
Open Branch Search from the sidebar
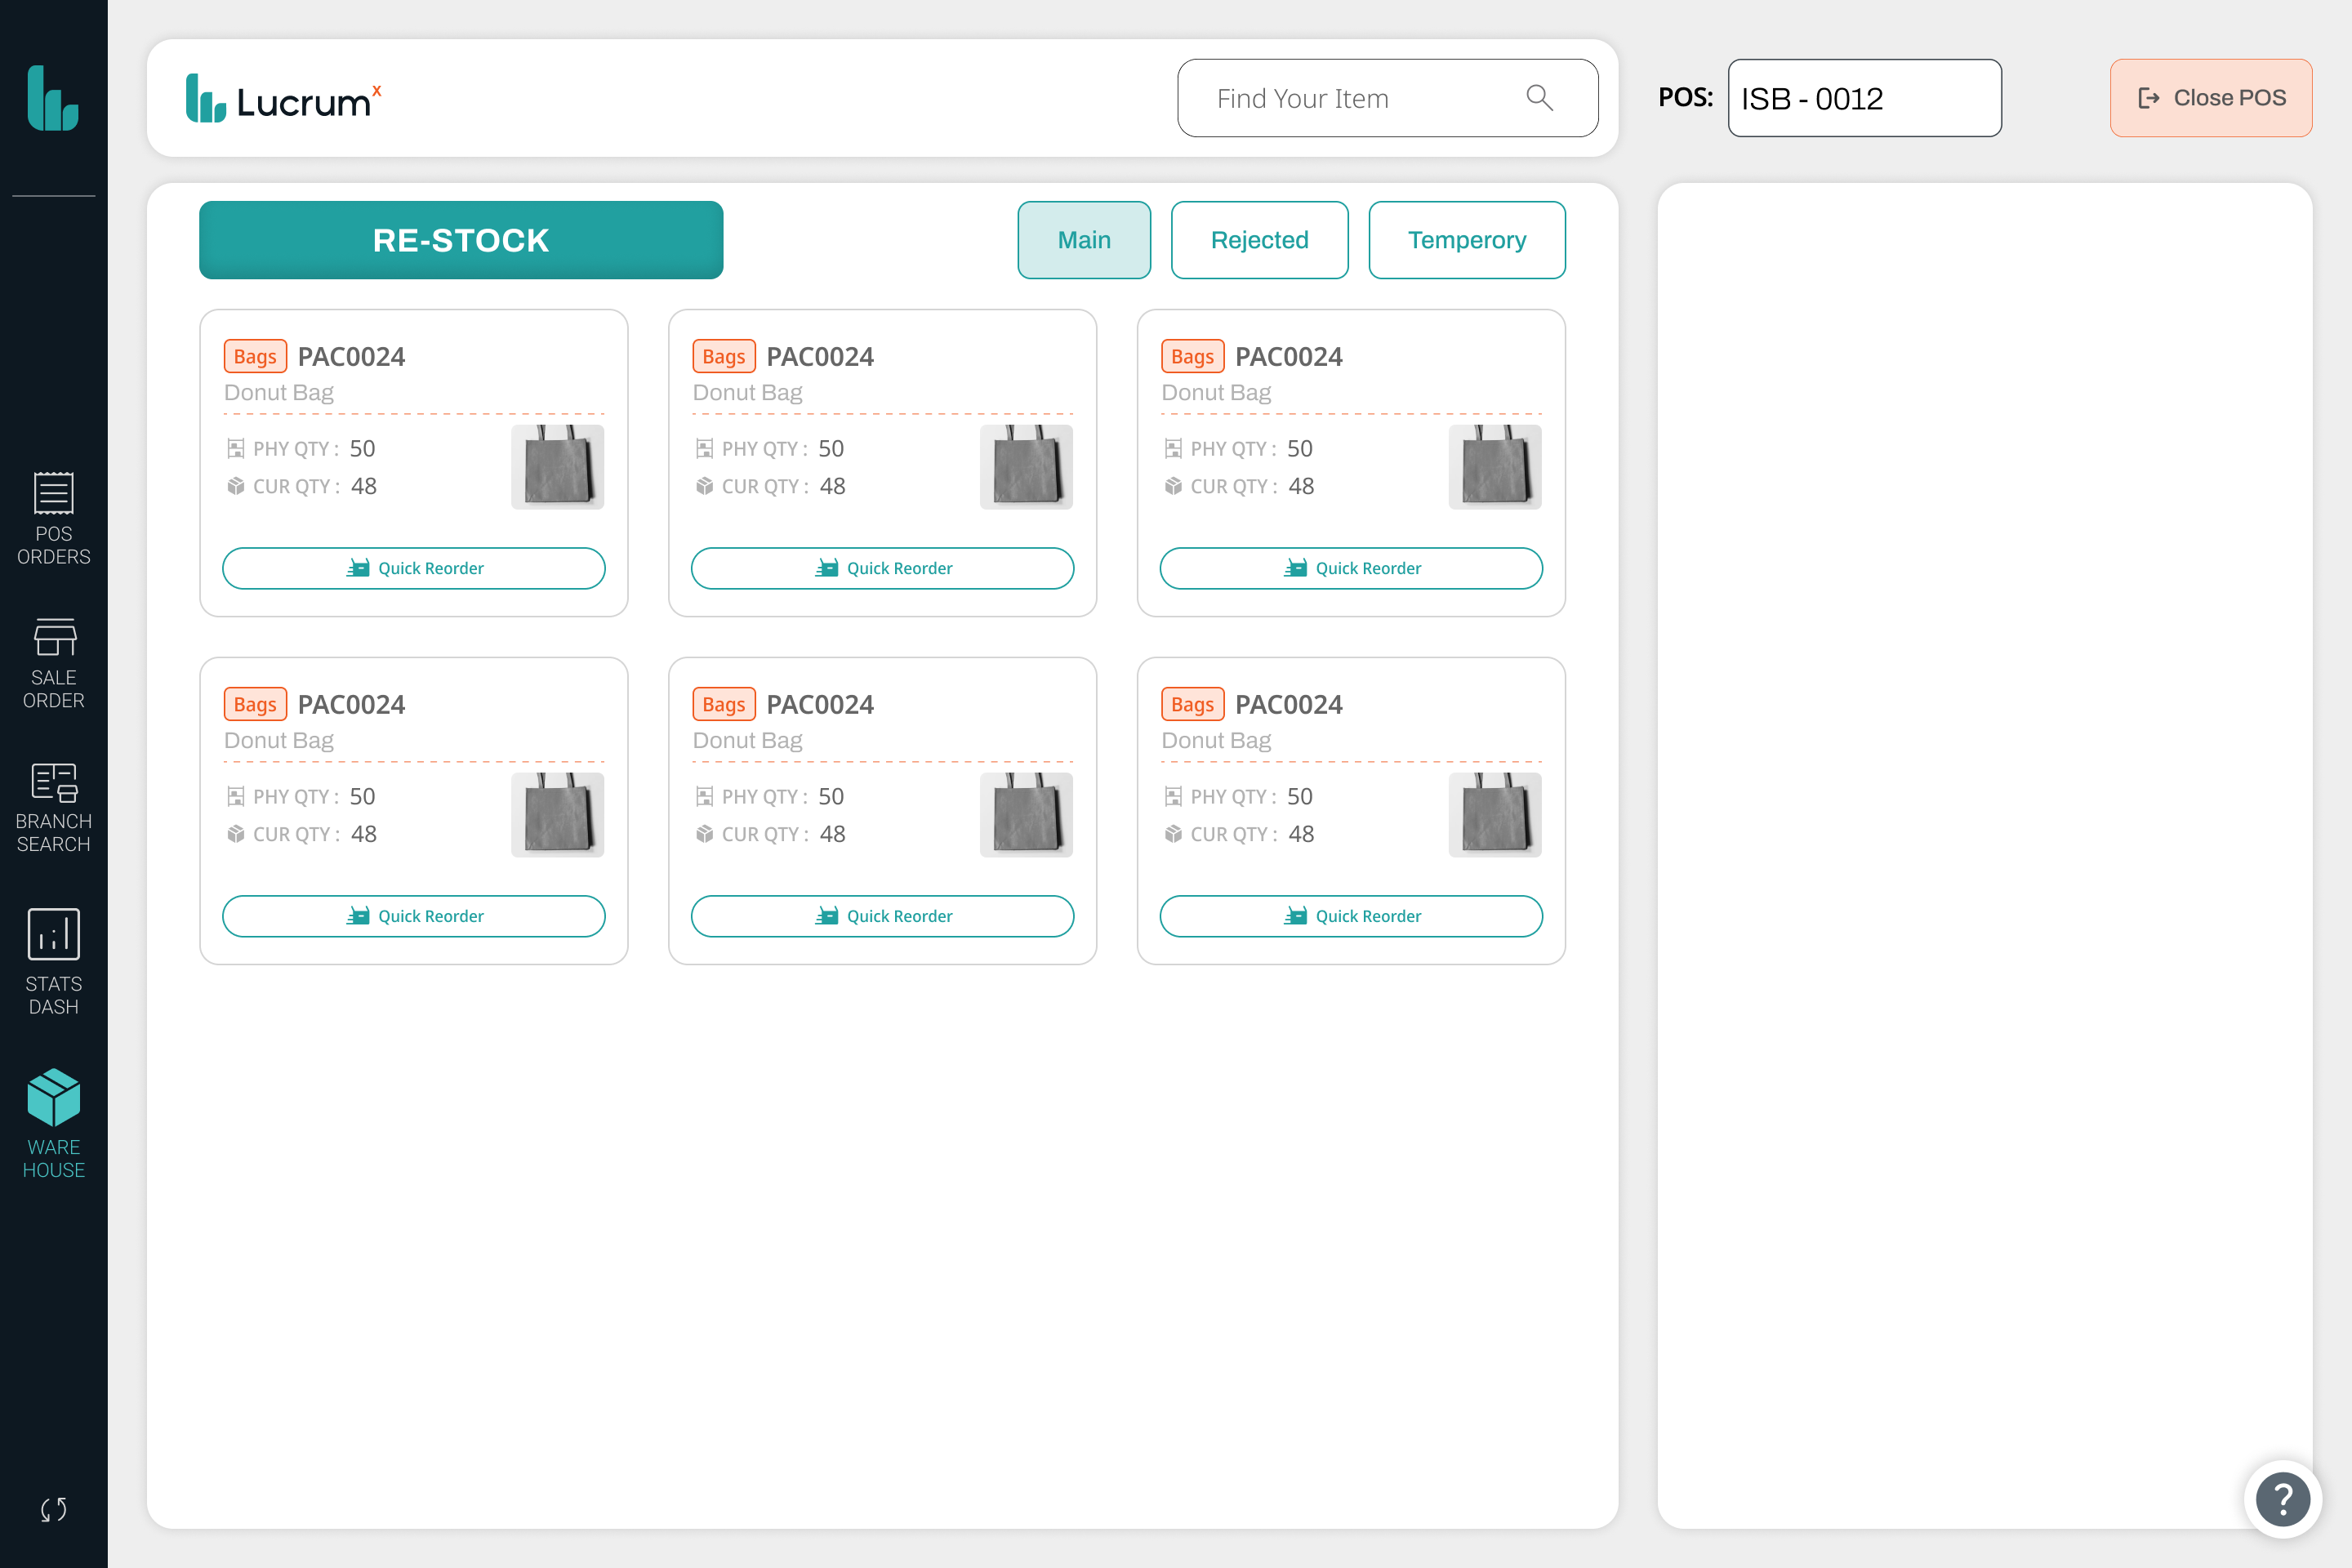53,808
